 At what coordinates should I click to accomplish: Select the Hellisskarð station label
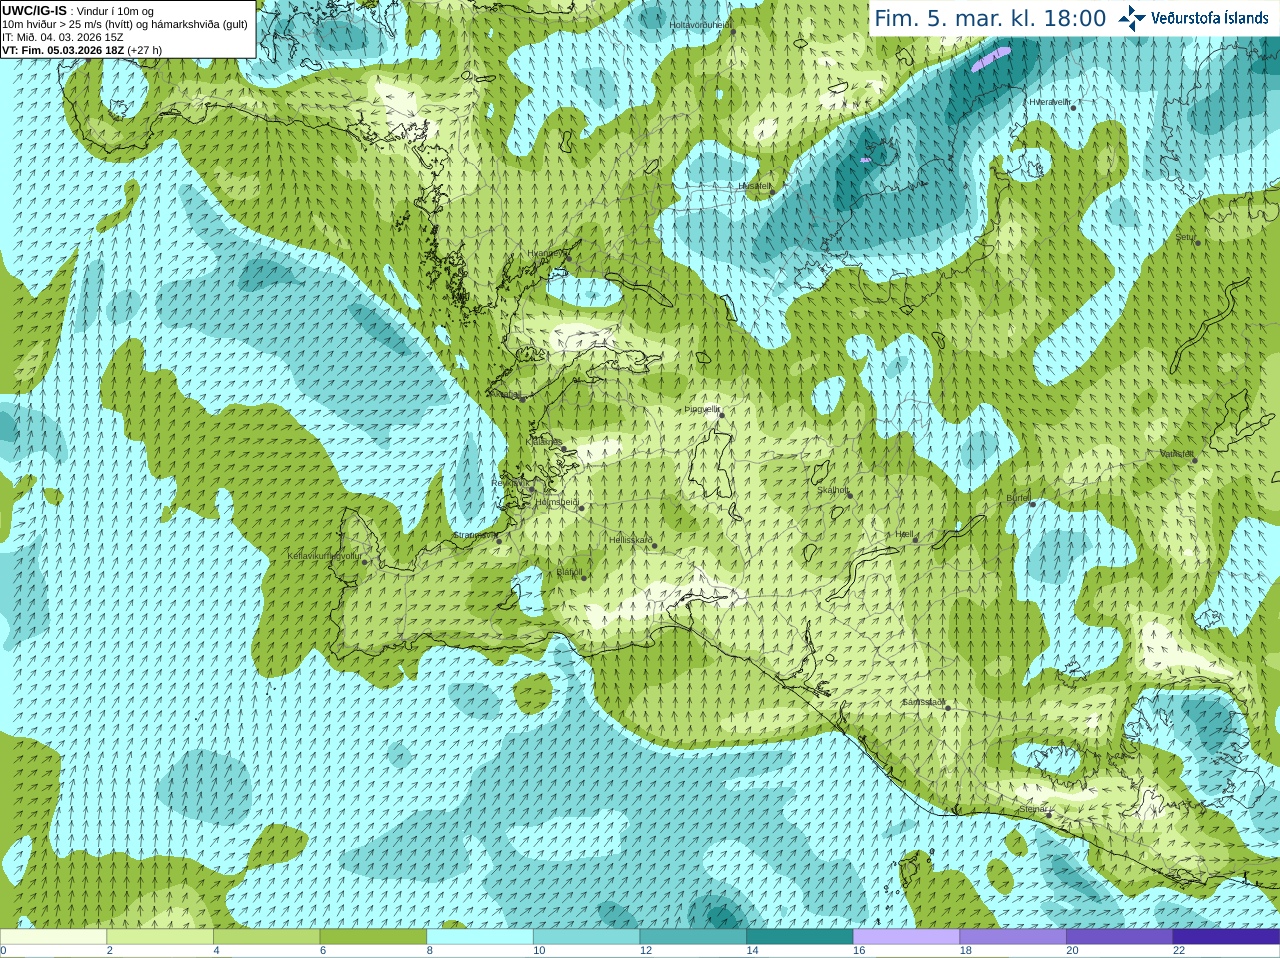[x=630, y=540]
